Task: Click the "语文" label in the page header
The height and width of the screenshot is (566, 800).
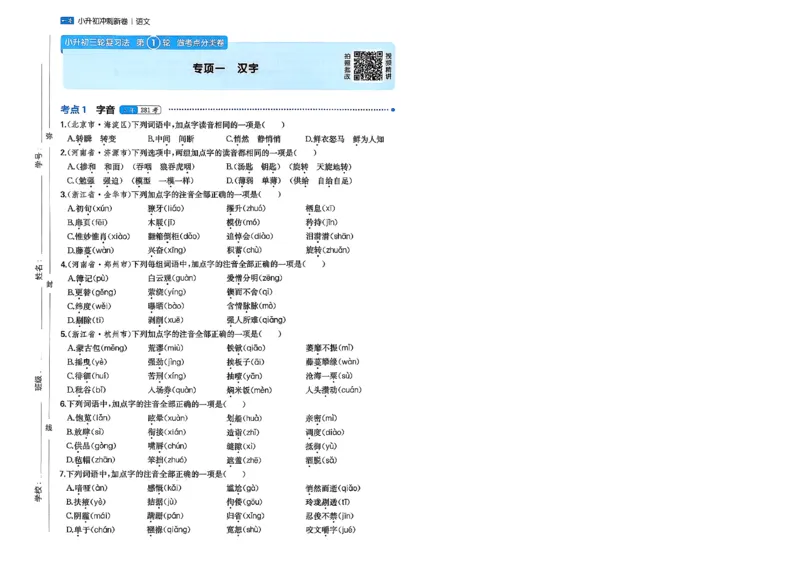Action: click(143, 21)
